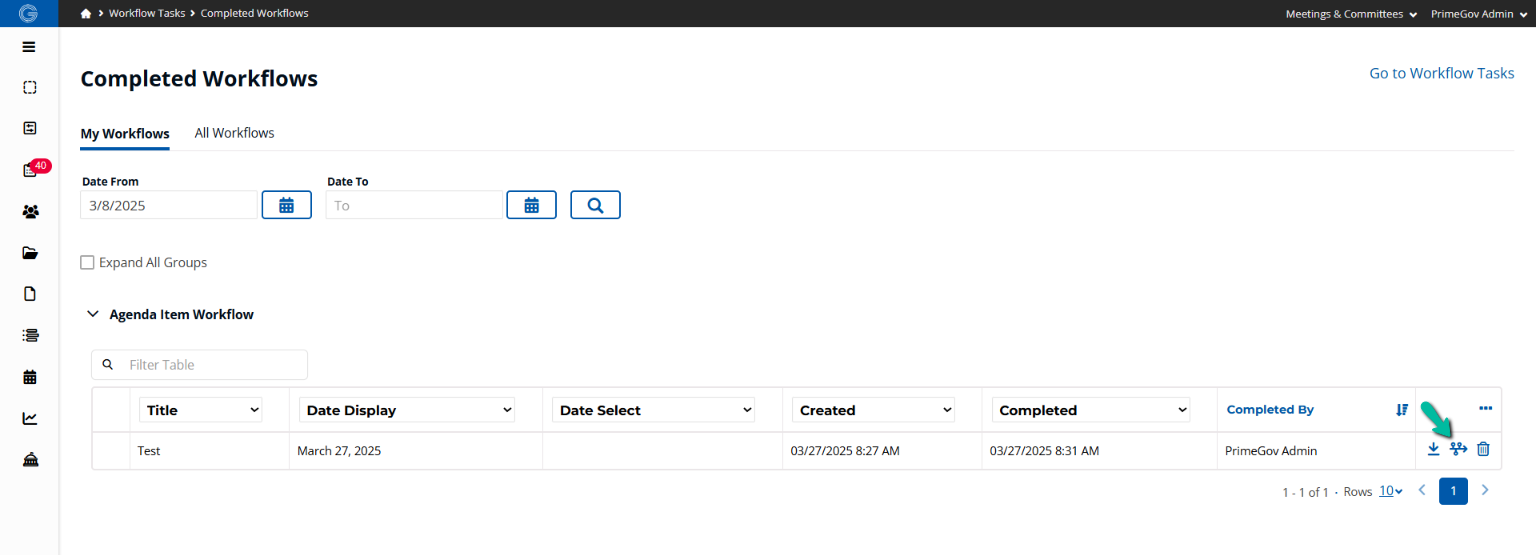Go to next page with right chevron

point(1485,491)
